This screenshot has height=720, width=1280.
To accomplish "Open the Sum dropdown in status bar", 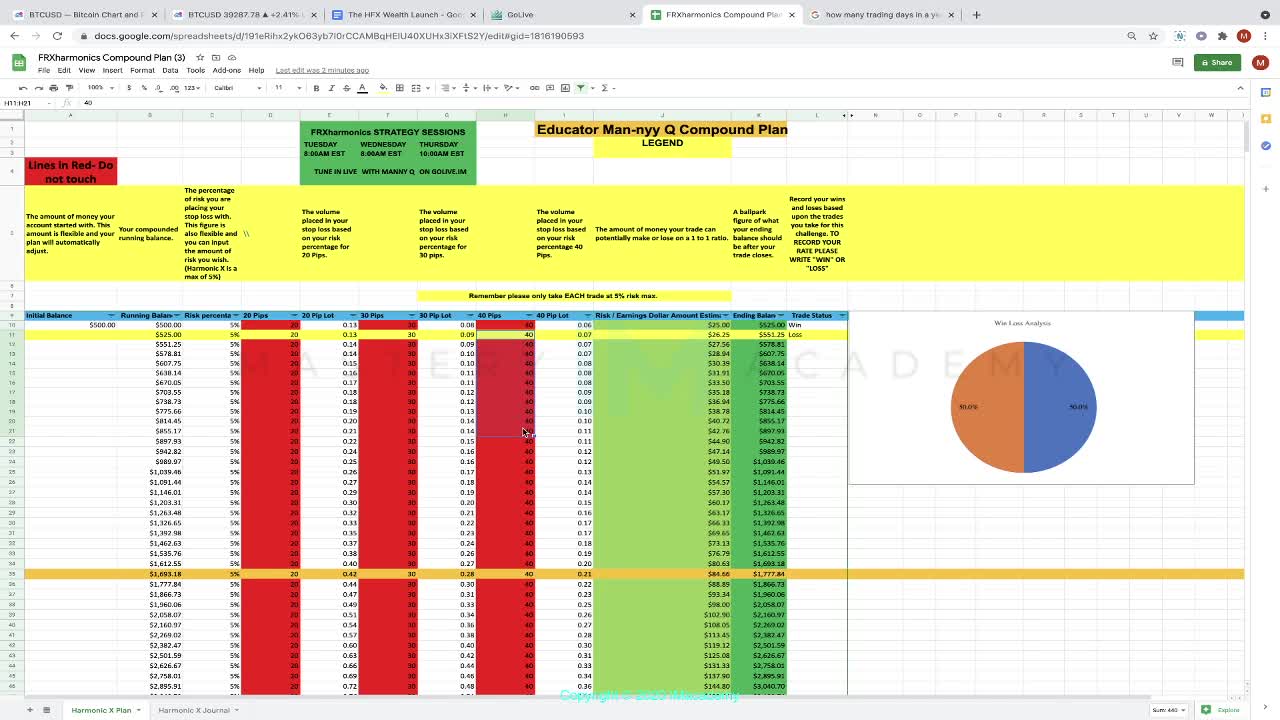I will pos(1168,710).
